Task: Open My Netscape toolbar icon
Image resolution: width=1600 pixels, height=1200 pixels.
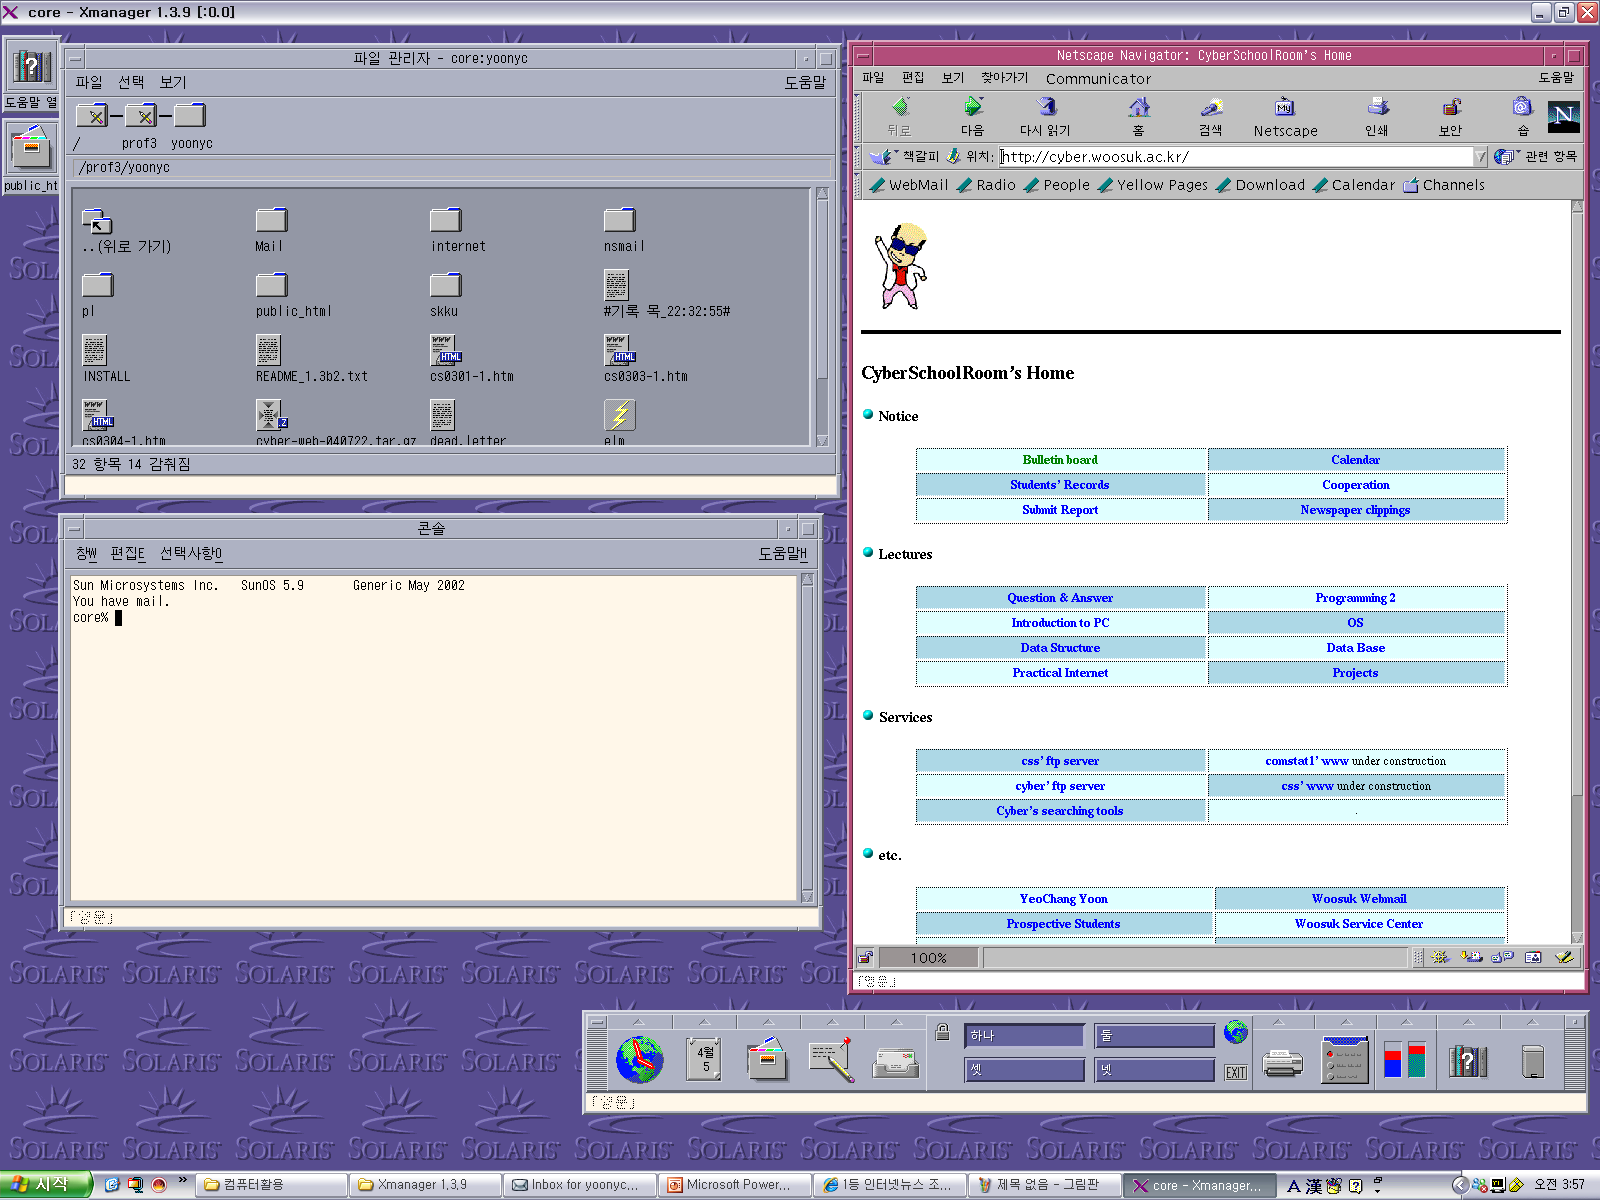Action: click(1285, 108)
